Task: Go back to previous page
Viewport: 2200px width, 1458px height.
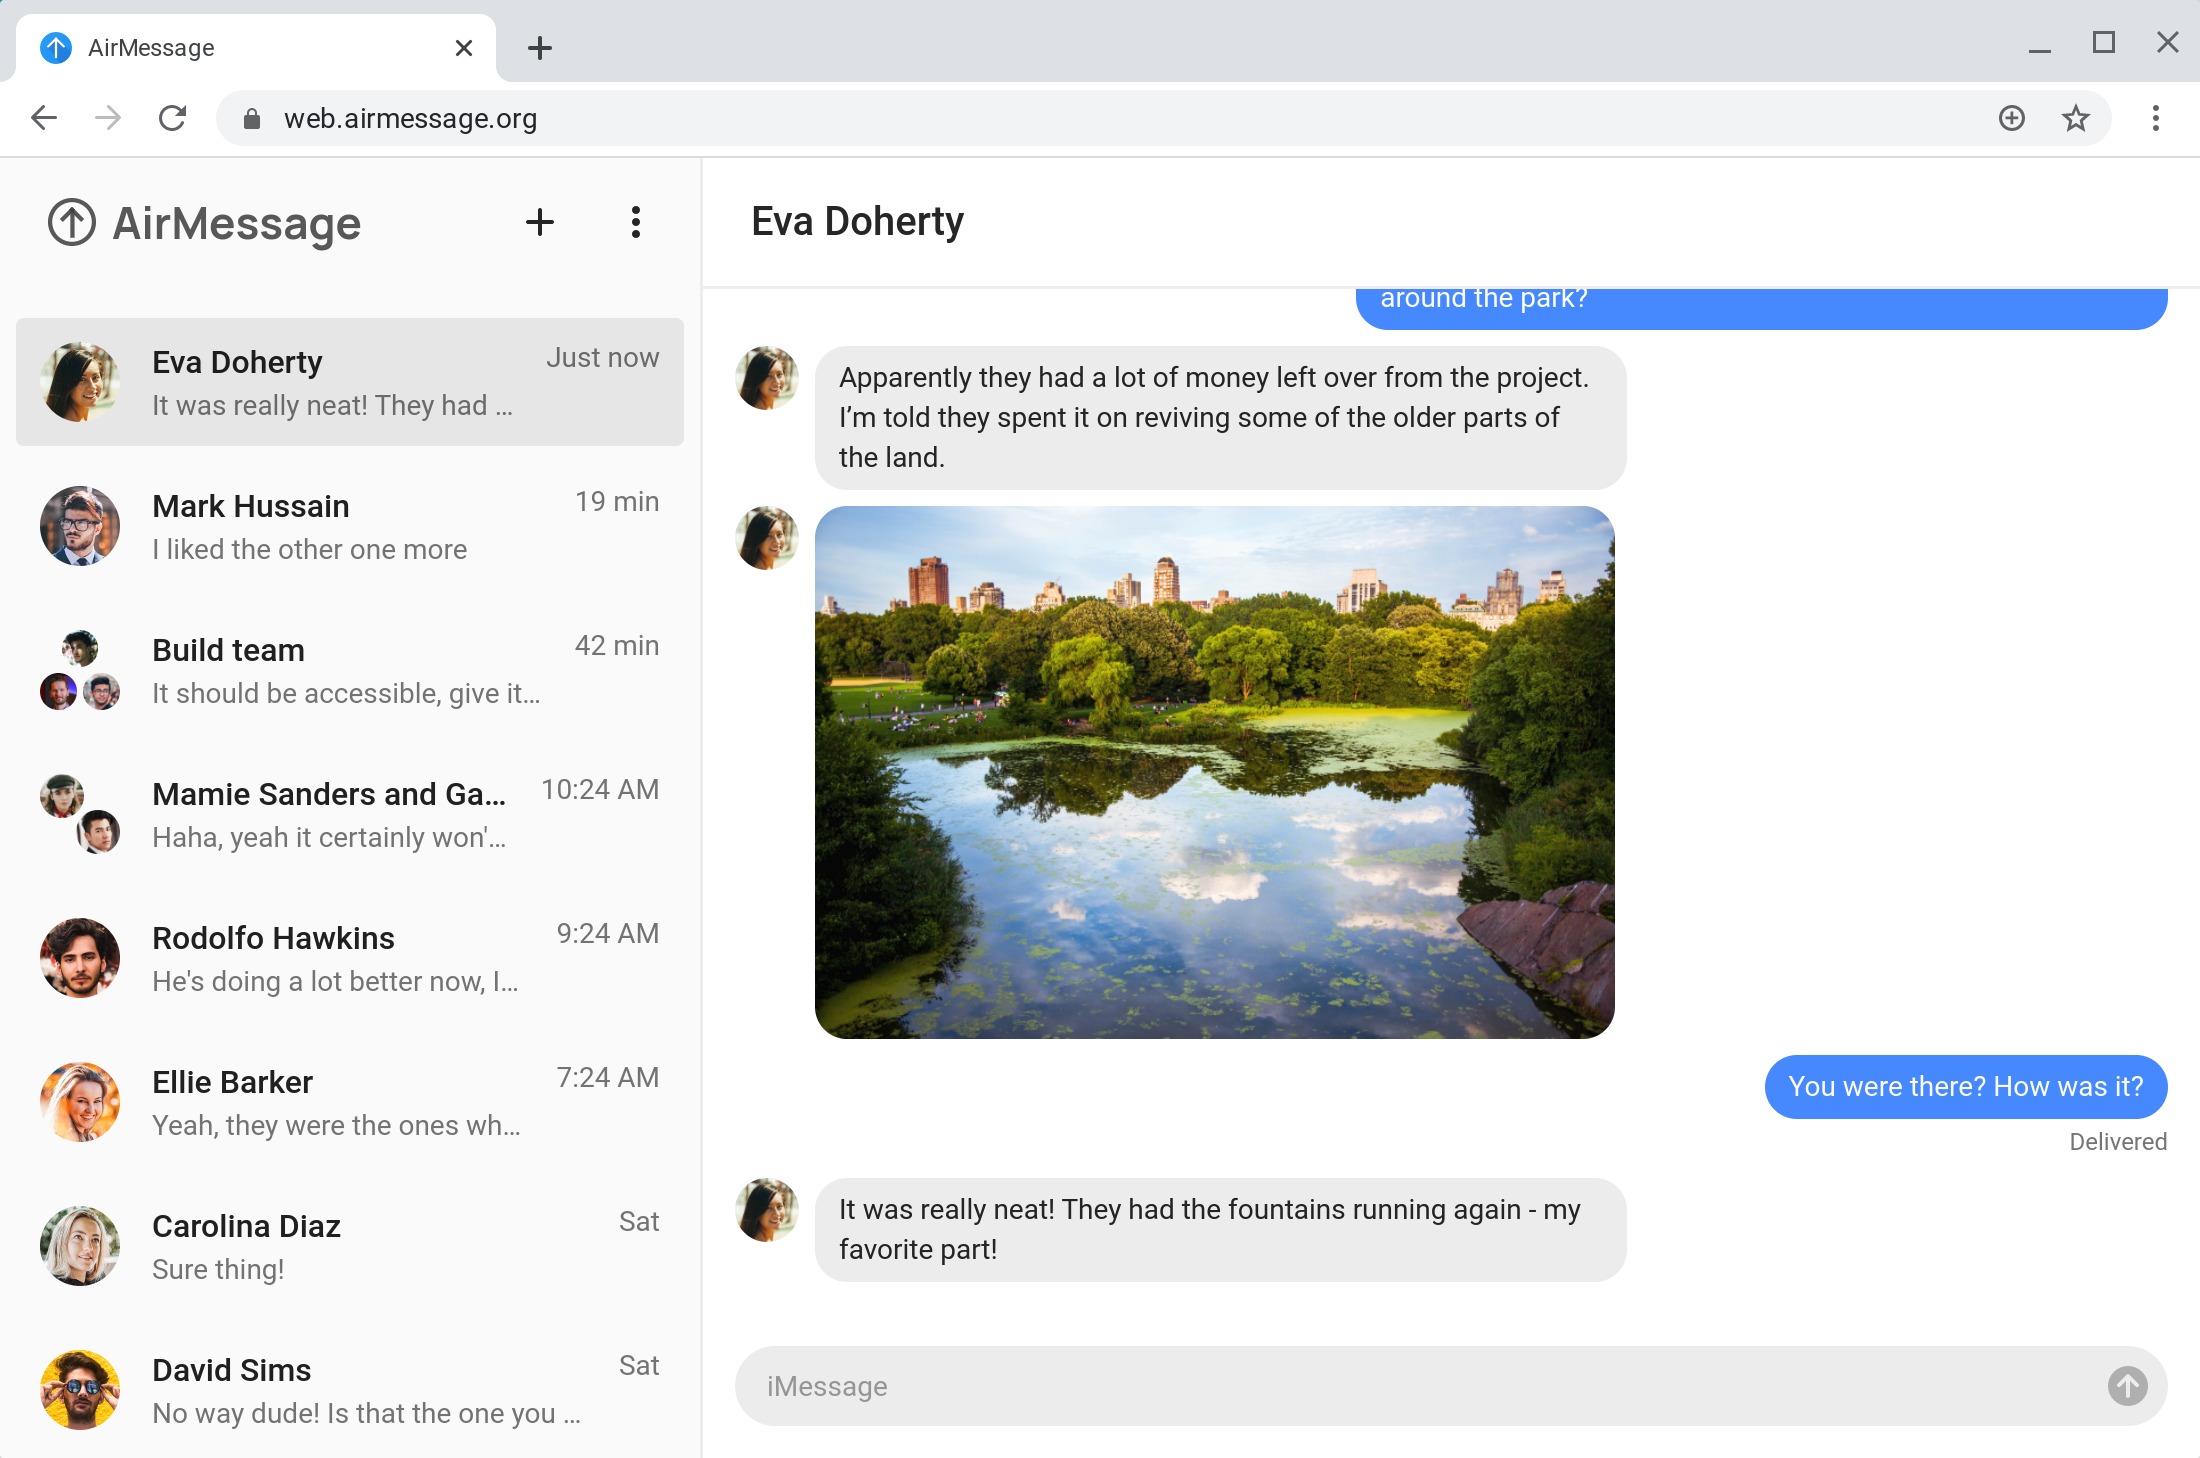Action: point(44,118)
